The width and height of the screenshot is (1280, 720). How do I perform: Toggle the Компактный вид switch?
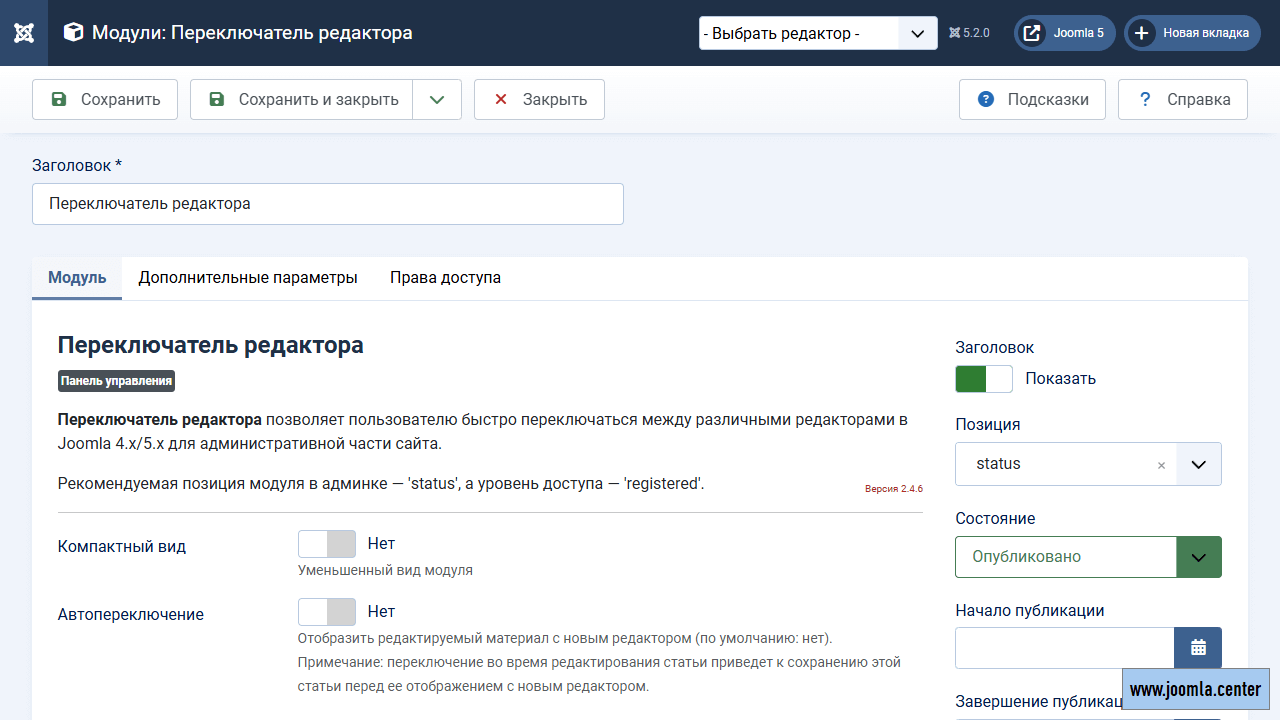(327, 544)
